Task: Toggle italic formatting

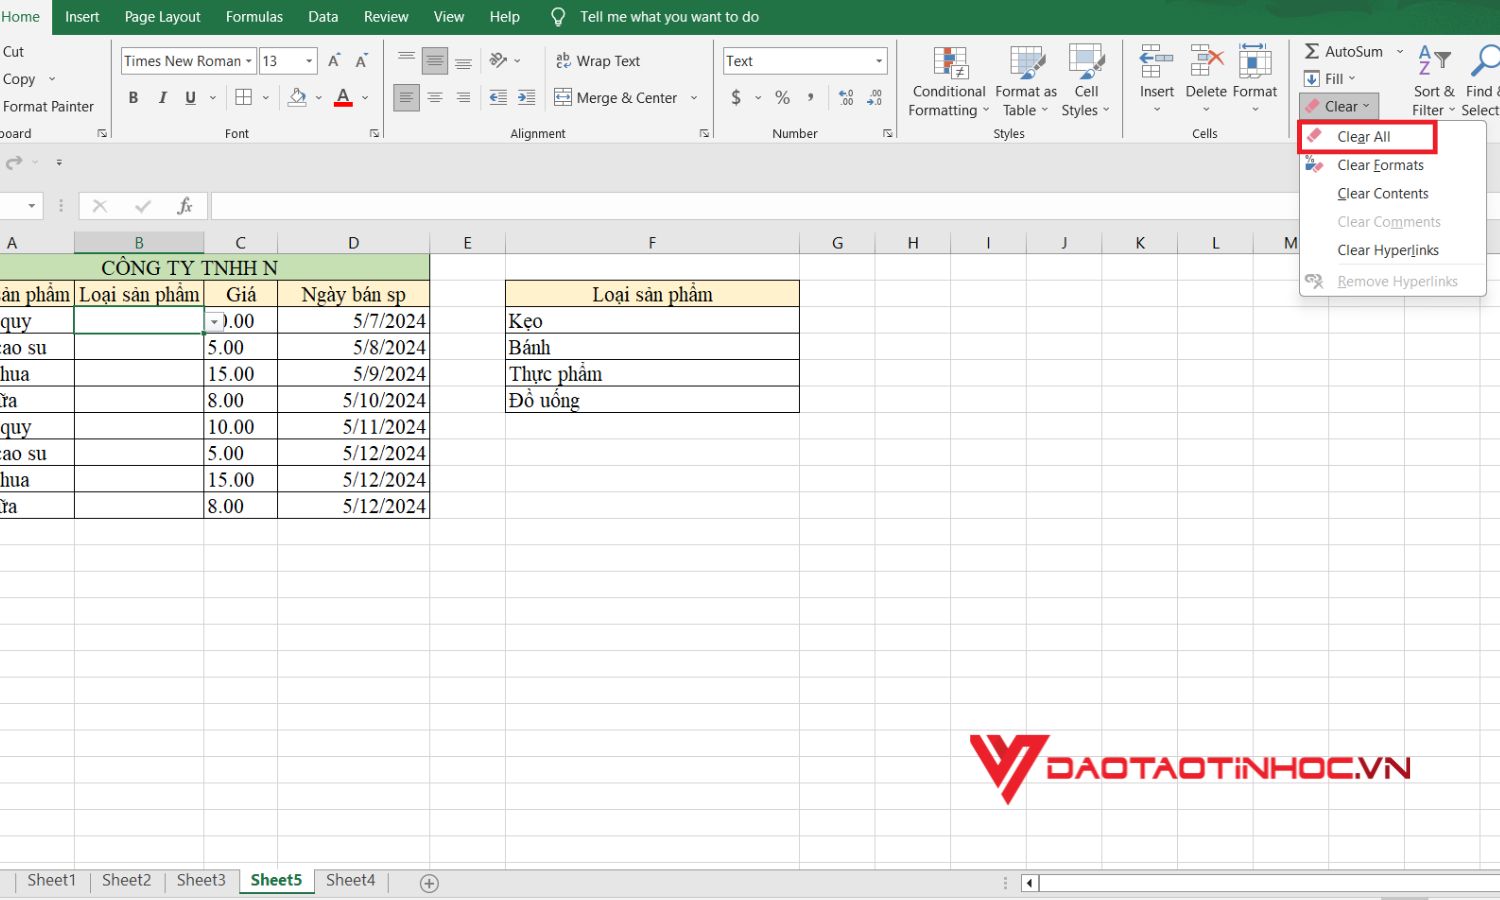Action: pos(162,97)
